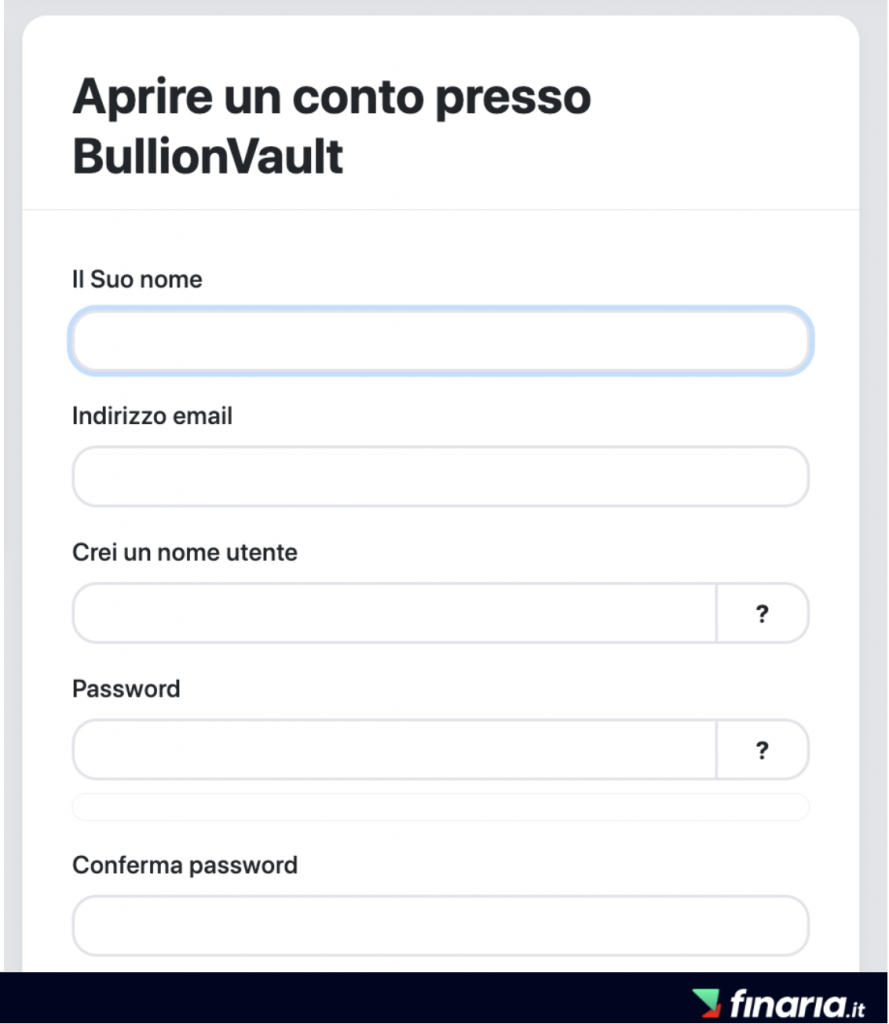Click the password strength meter bar
This screenshot has height=1024, width=889.
click(x=441, y=807)
